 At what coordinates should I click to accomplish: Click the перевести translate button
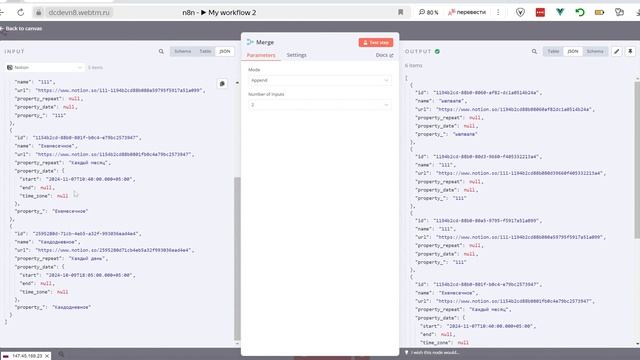467,13
